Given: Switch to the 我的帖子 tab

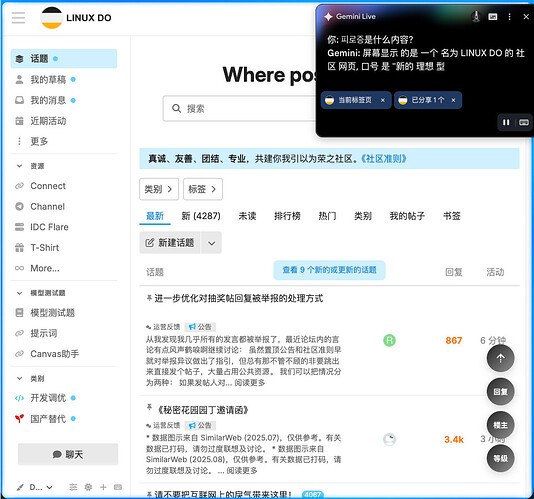Looking at the screenshot, I should point(407,216).
